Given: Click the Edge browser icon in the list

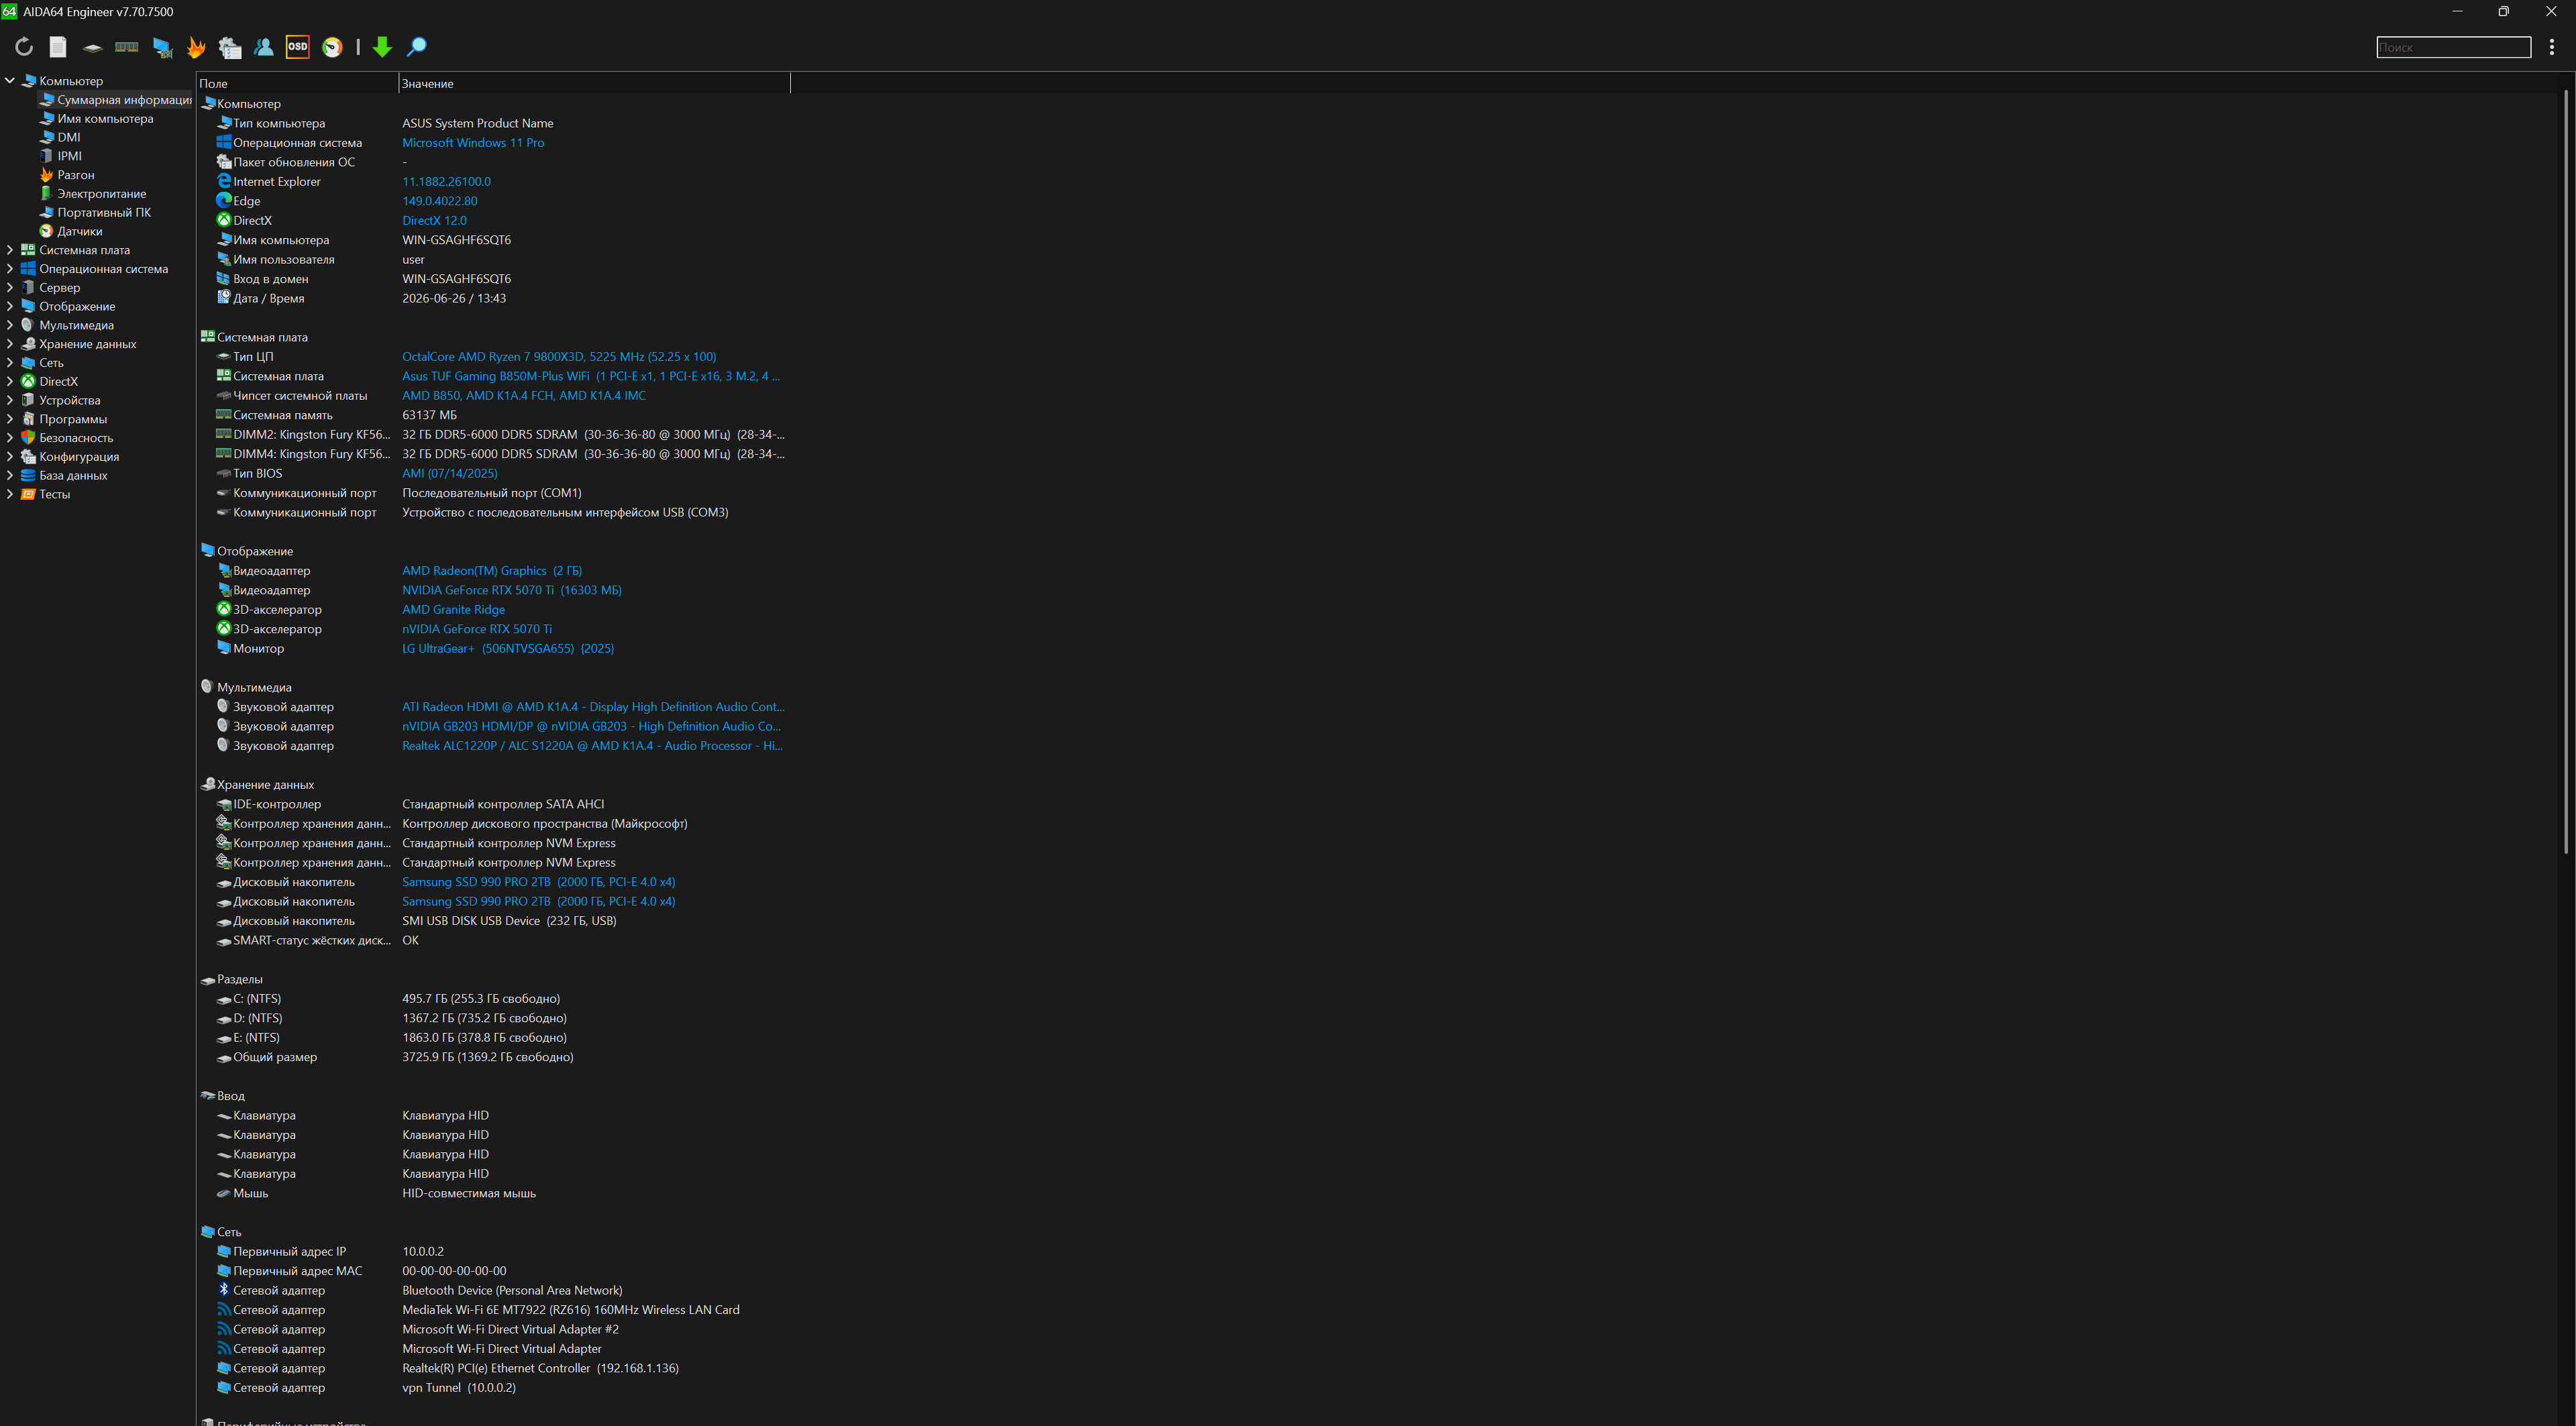Looking at the screenshot, I should 224,200.
